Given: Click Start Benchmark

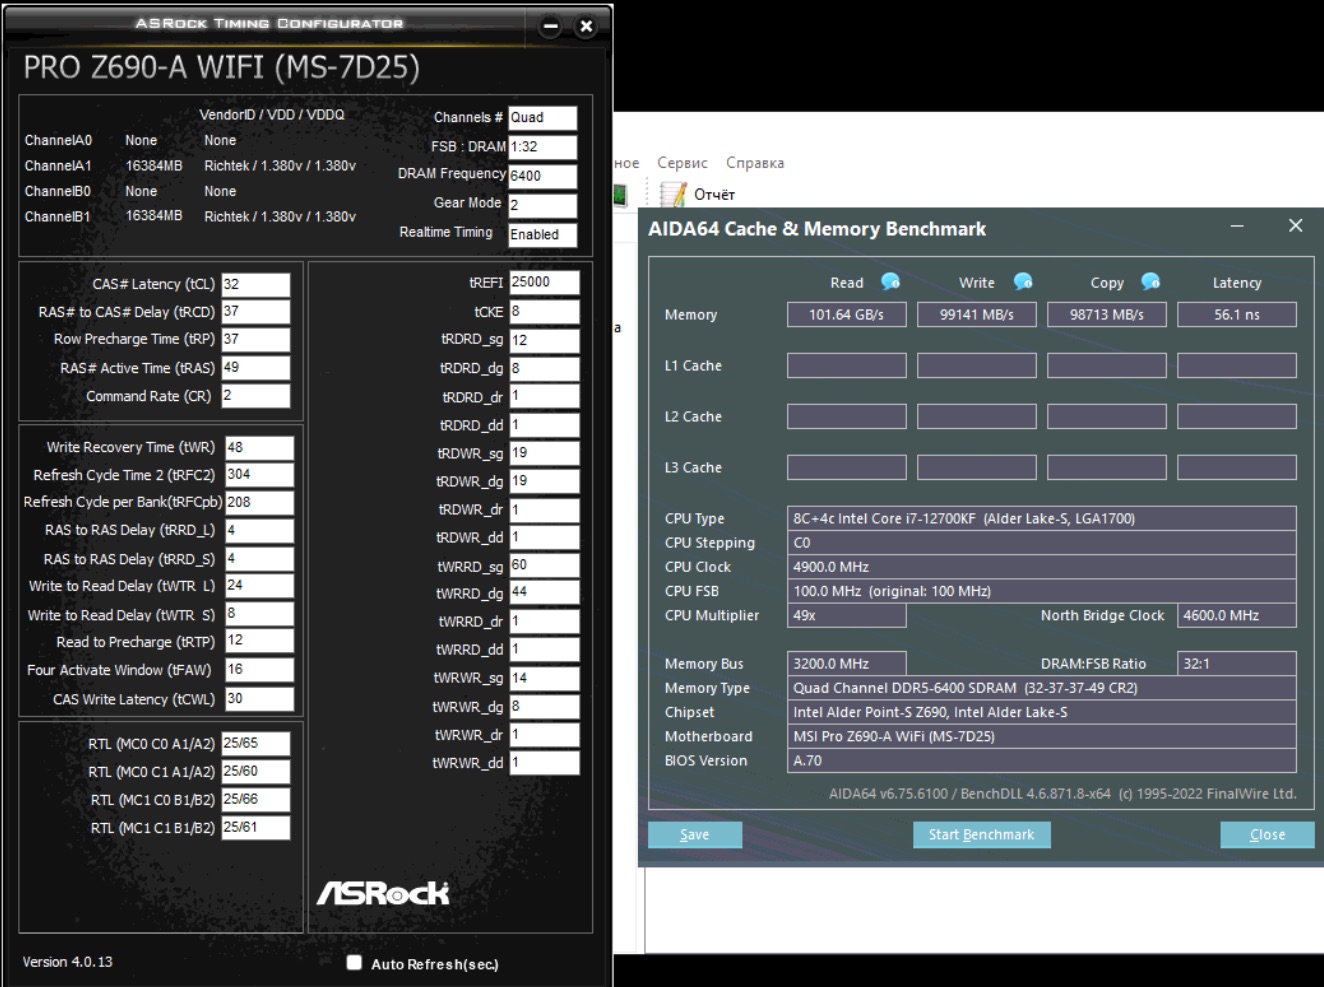Looking at the screenshot, I should click(981, 835).
